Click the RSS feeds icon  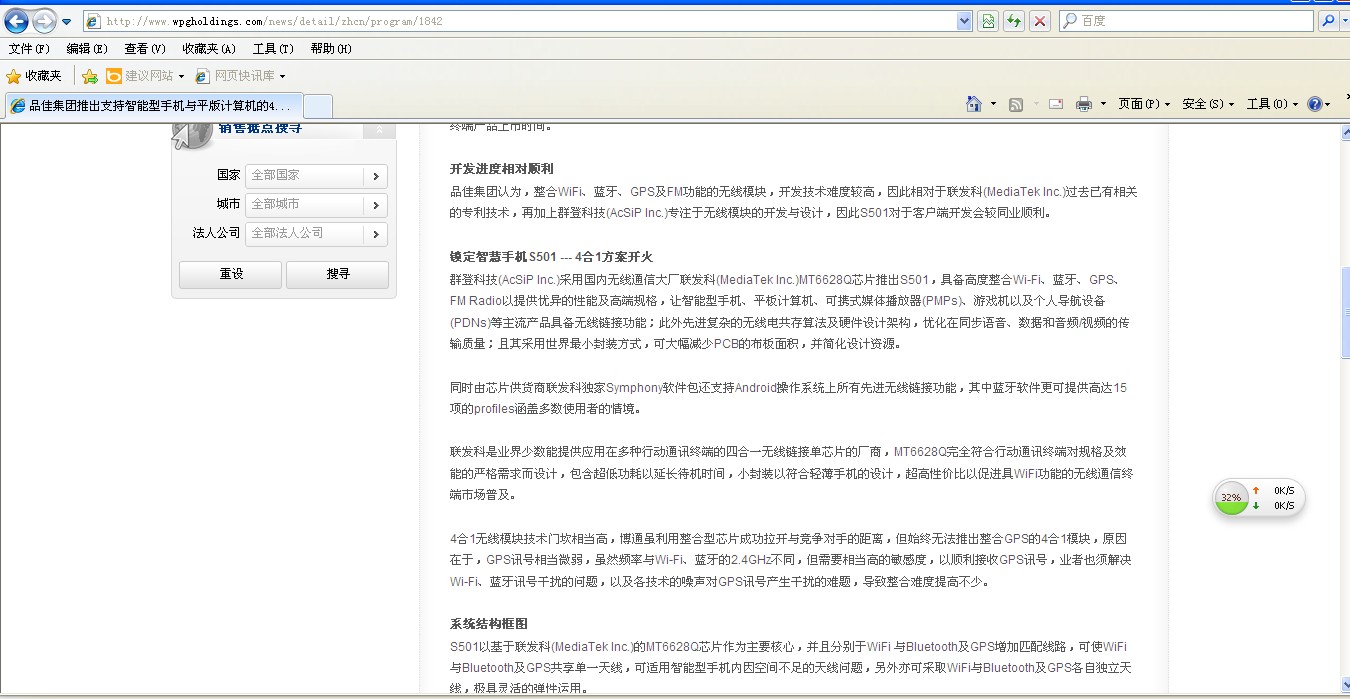pyautogui.click(x=1016, y=104)
